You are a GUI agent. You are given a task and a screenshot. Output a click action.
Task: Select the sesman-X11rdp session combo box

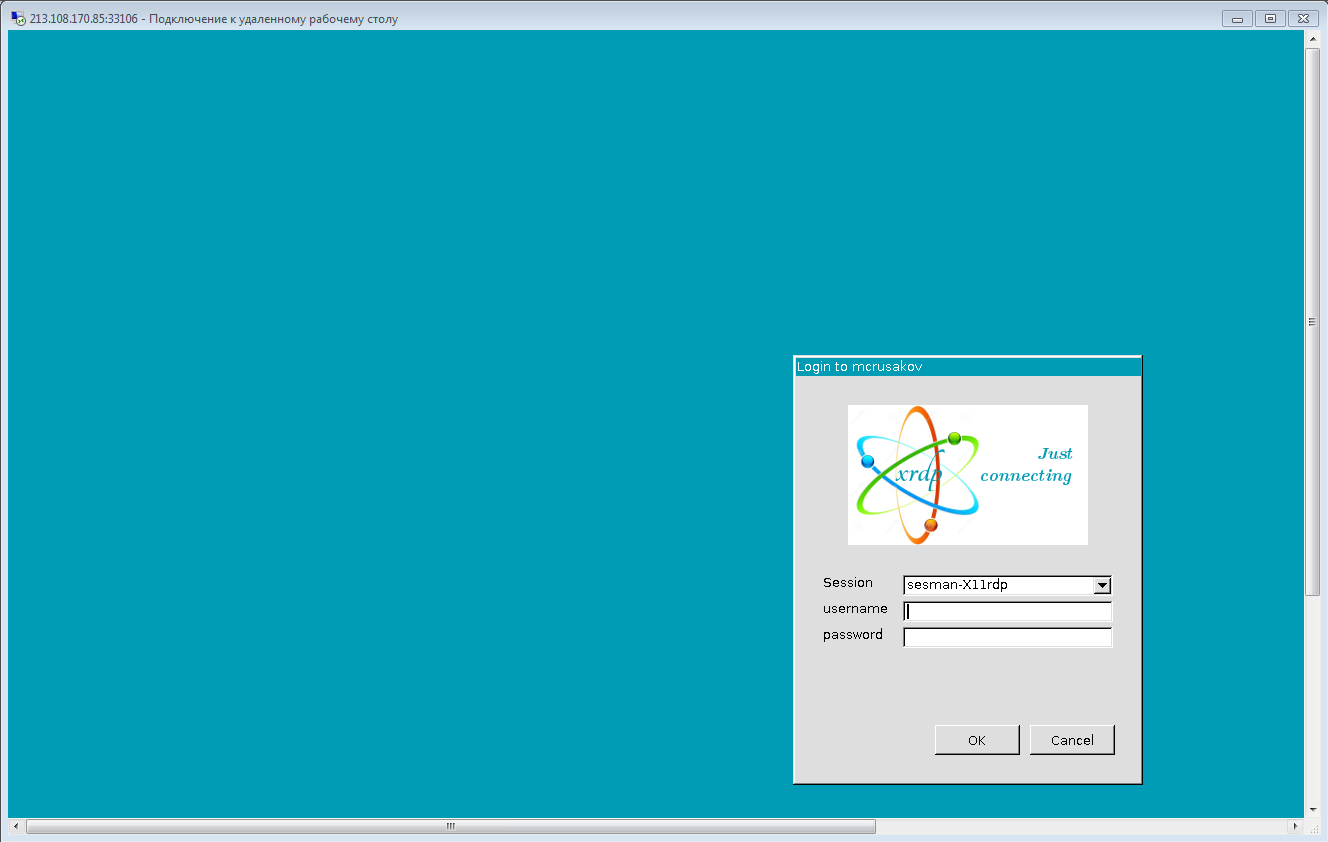click(1007, 586)
